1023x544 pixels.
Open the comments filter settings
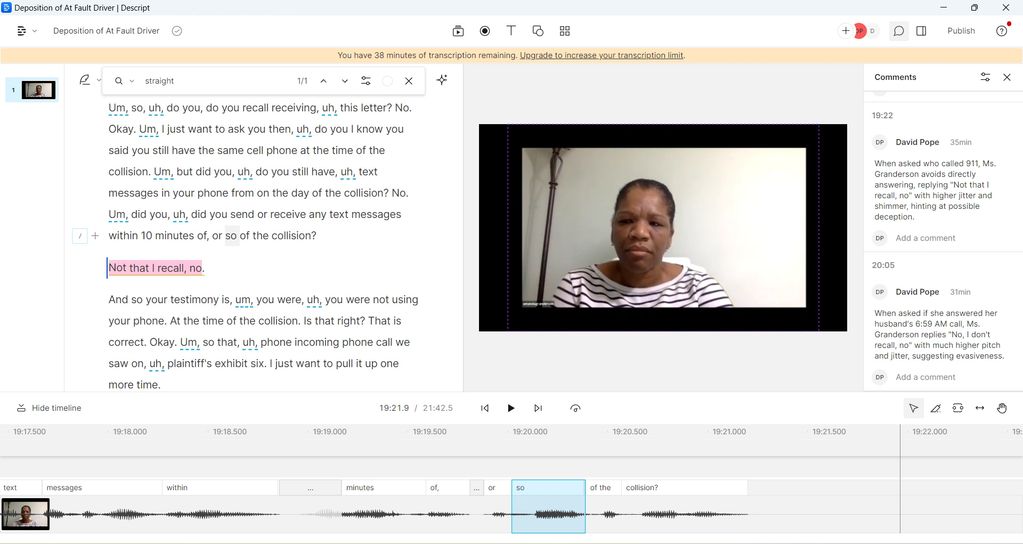pyautogui.click(x=985, y=77)
